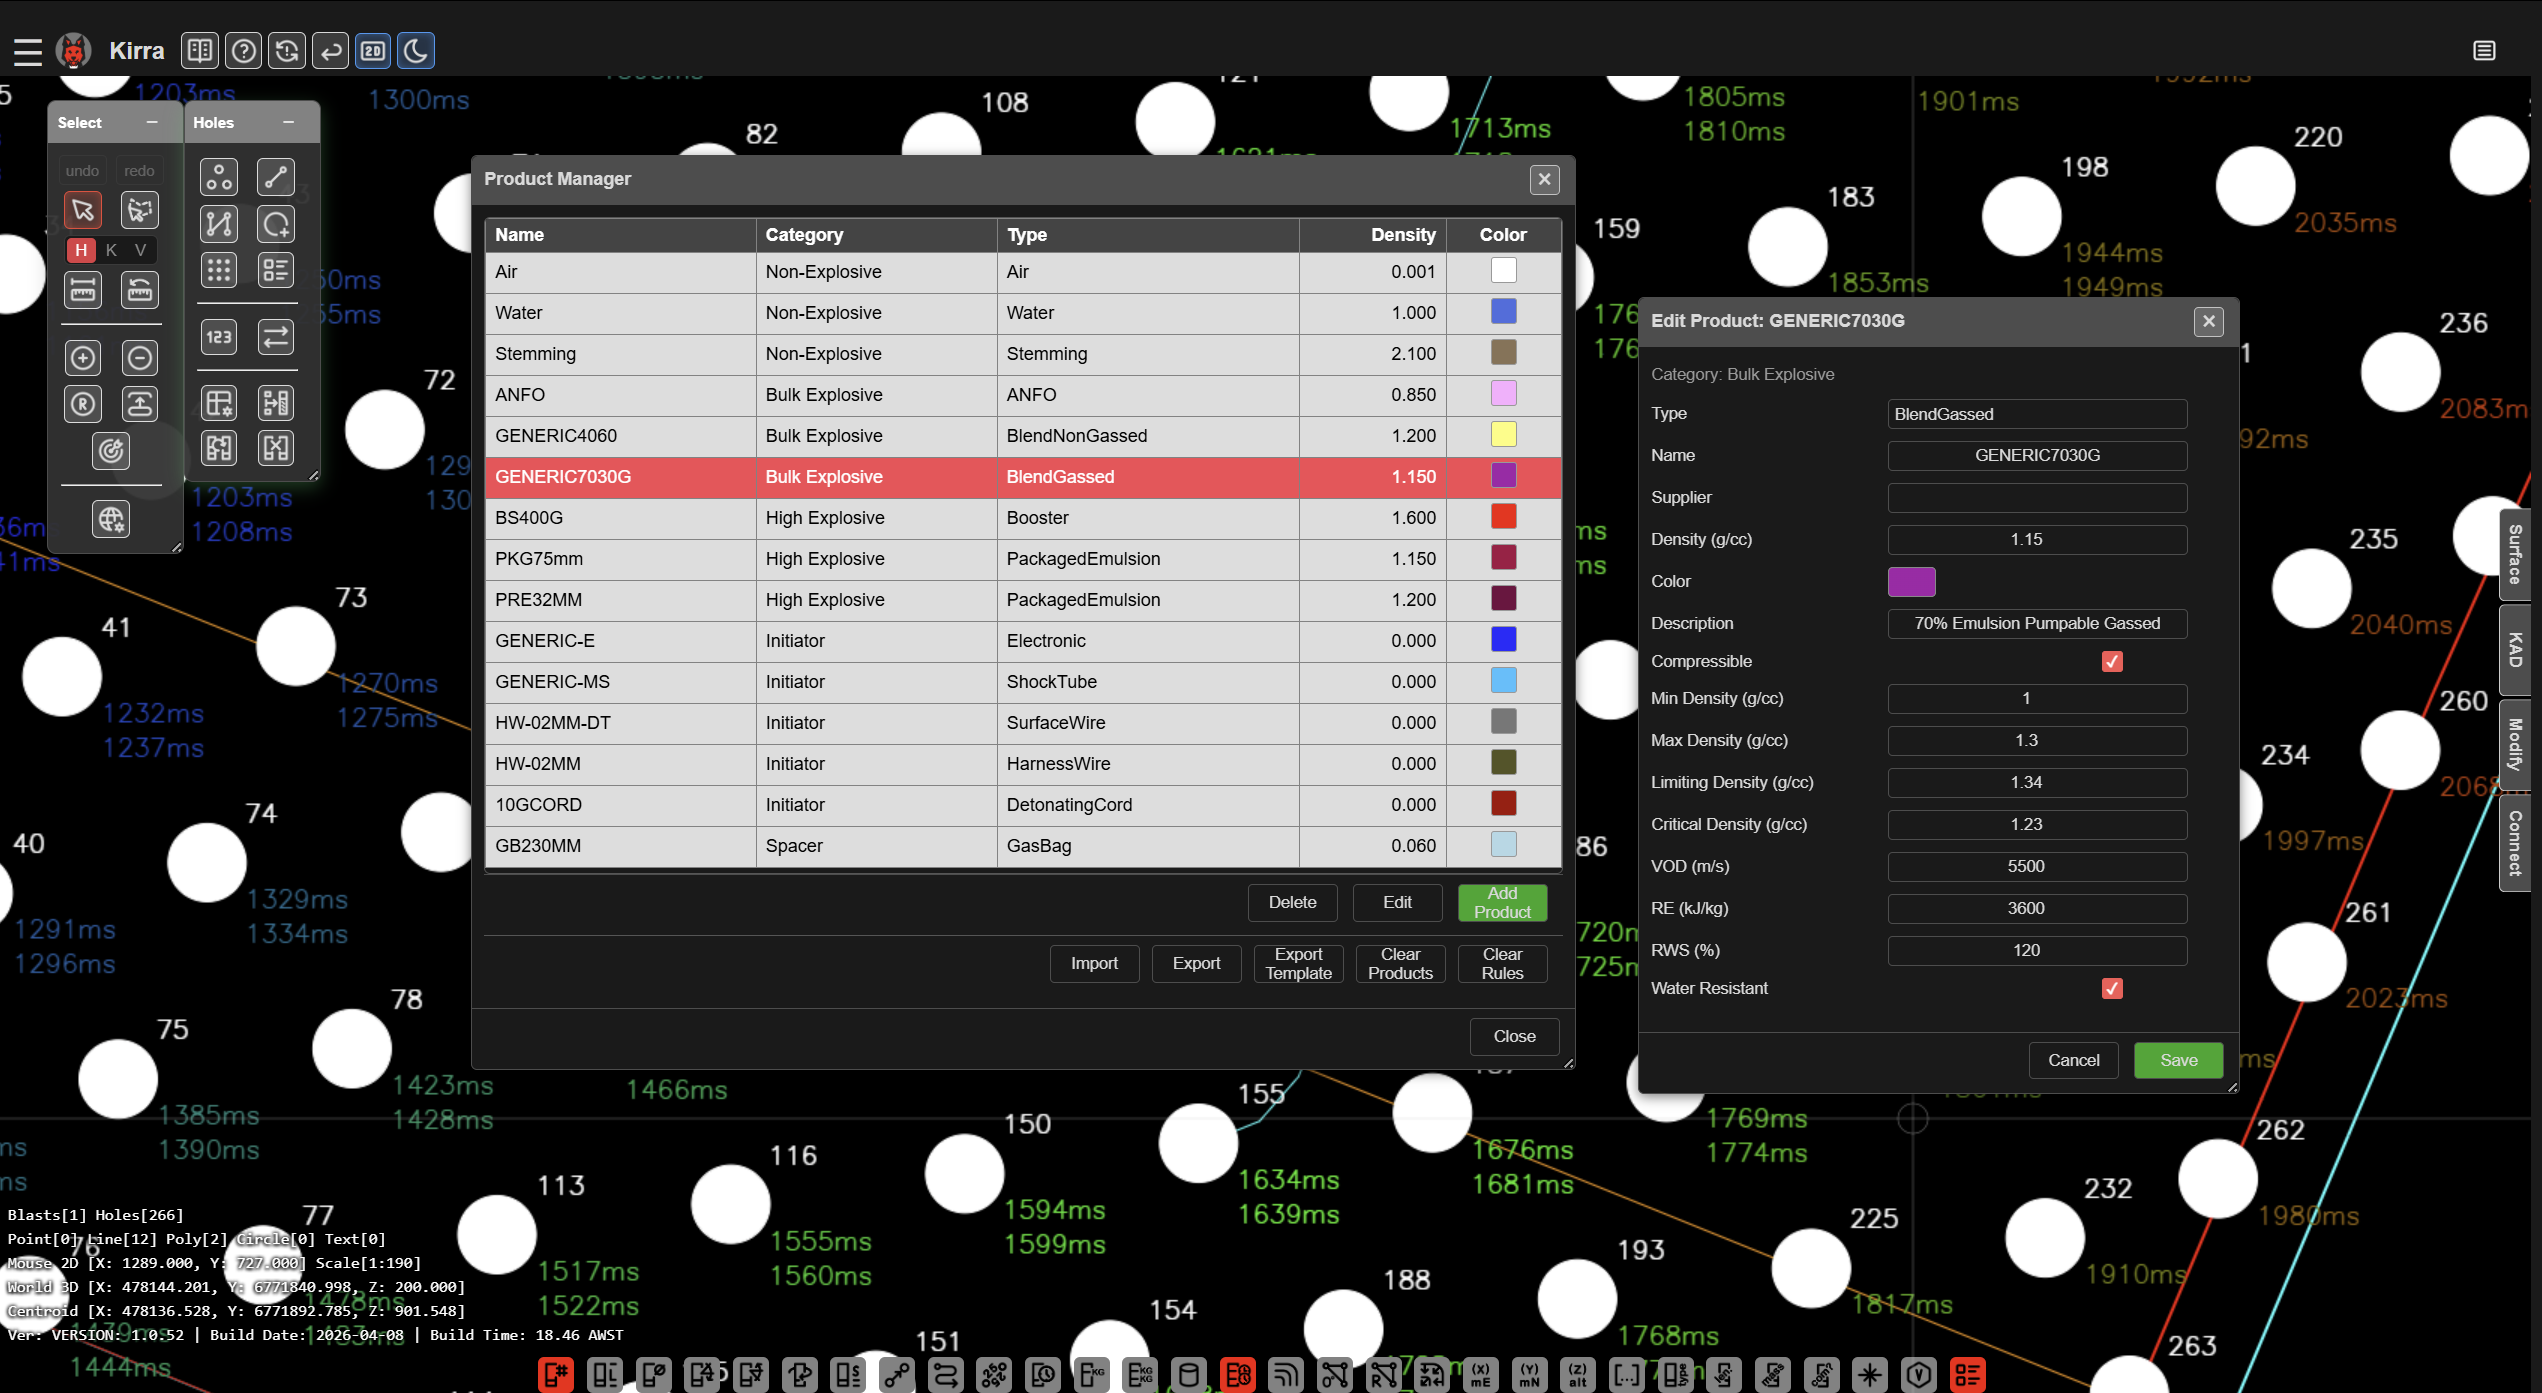Select the GENERIC4060 product row
Image resolution: width=2542 pixels, height=1393 pixels.
pos(1023,436)
